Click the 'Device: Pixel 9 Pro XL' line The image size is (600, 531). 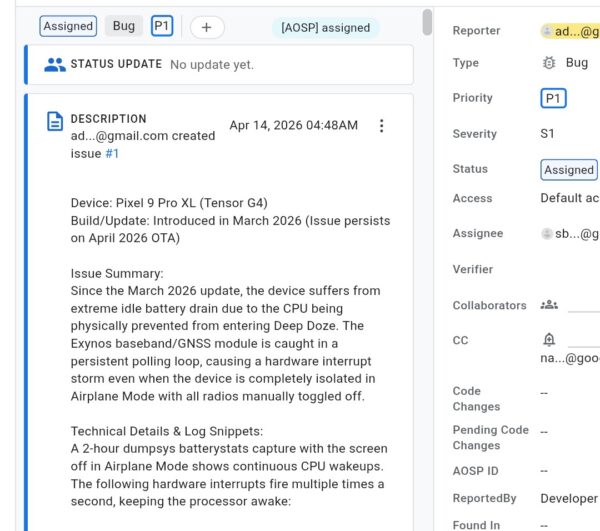pyautogui.click(x=169, y=203)
